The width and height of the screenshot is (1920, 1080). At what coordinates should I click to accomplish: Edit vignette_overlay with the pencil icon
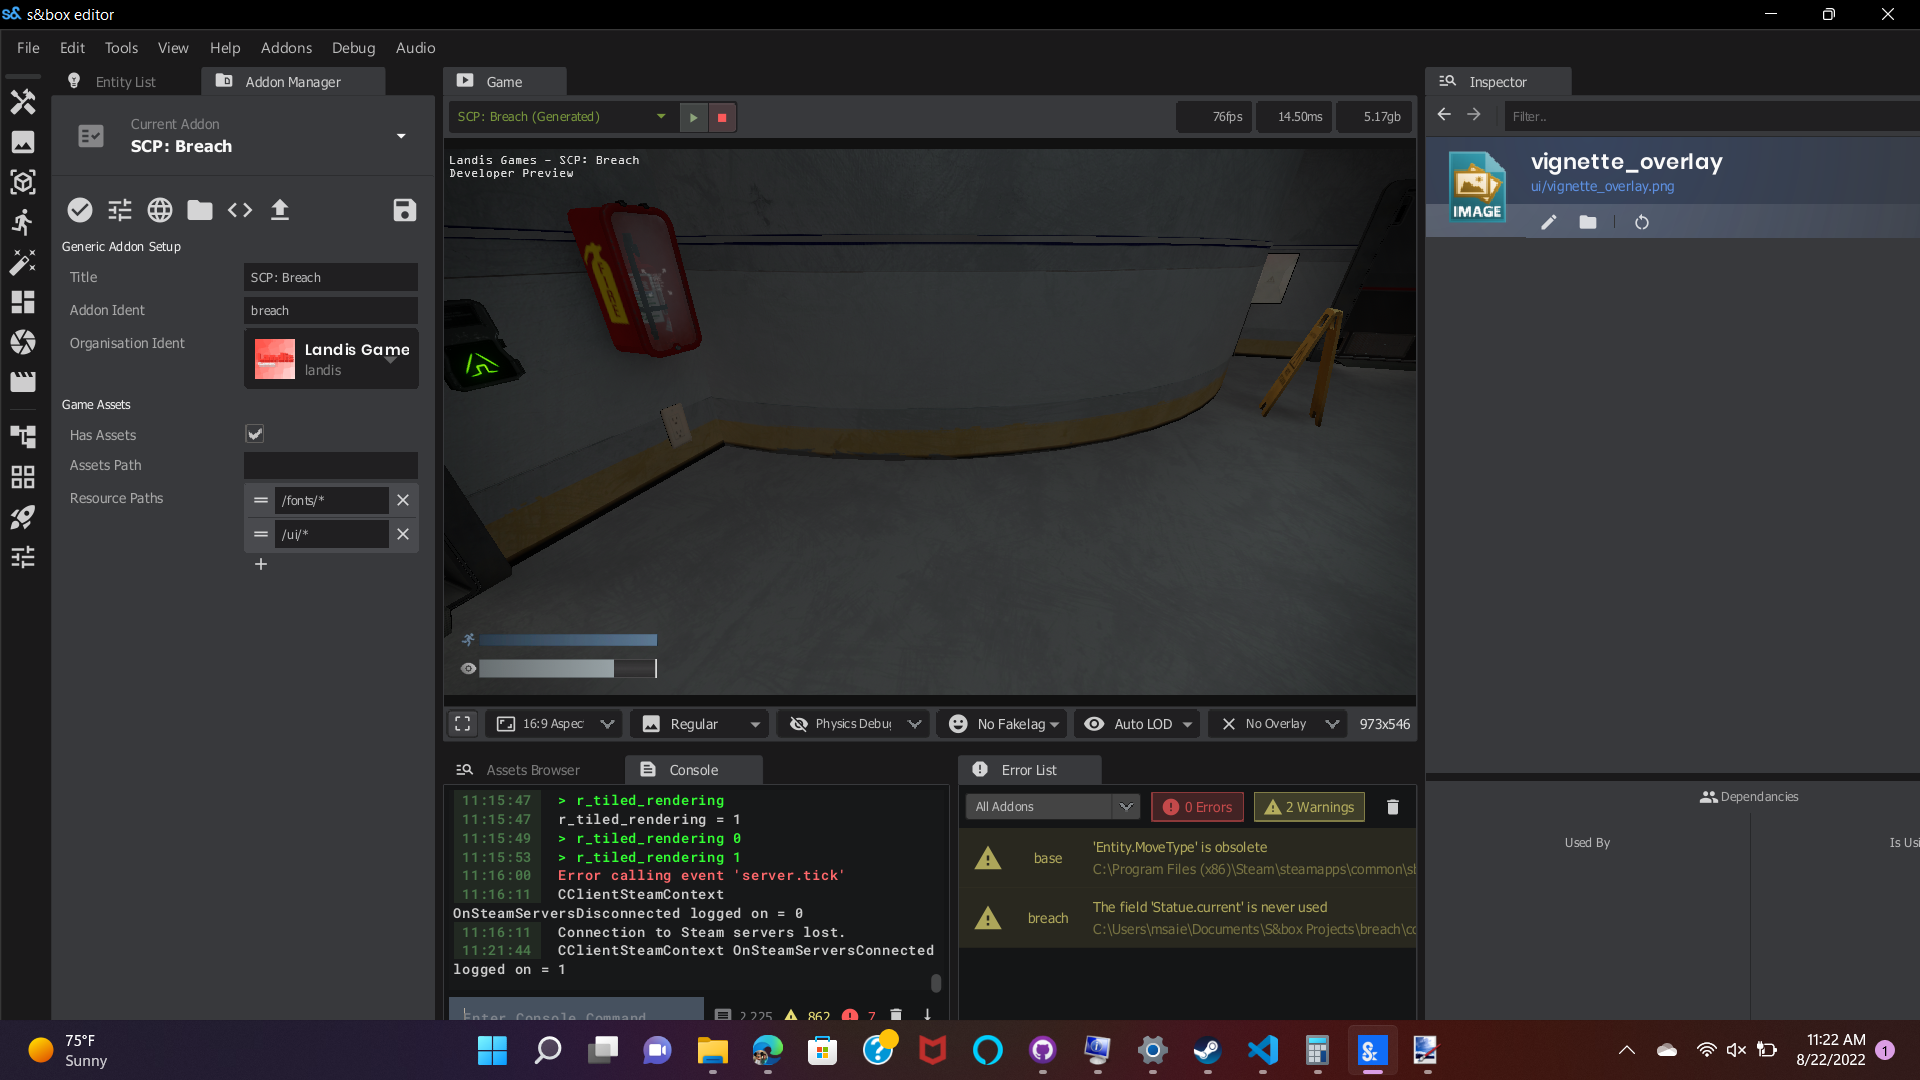[x=1548, y=222]
